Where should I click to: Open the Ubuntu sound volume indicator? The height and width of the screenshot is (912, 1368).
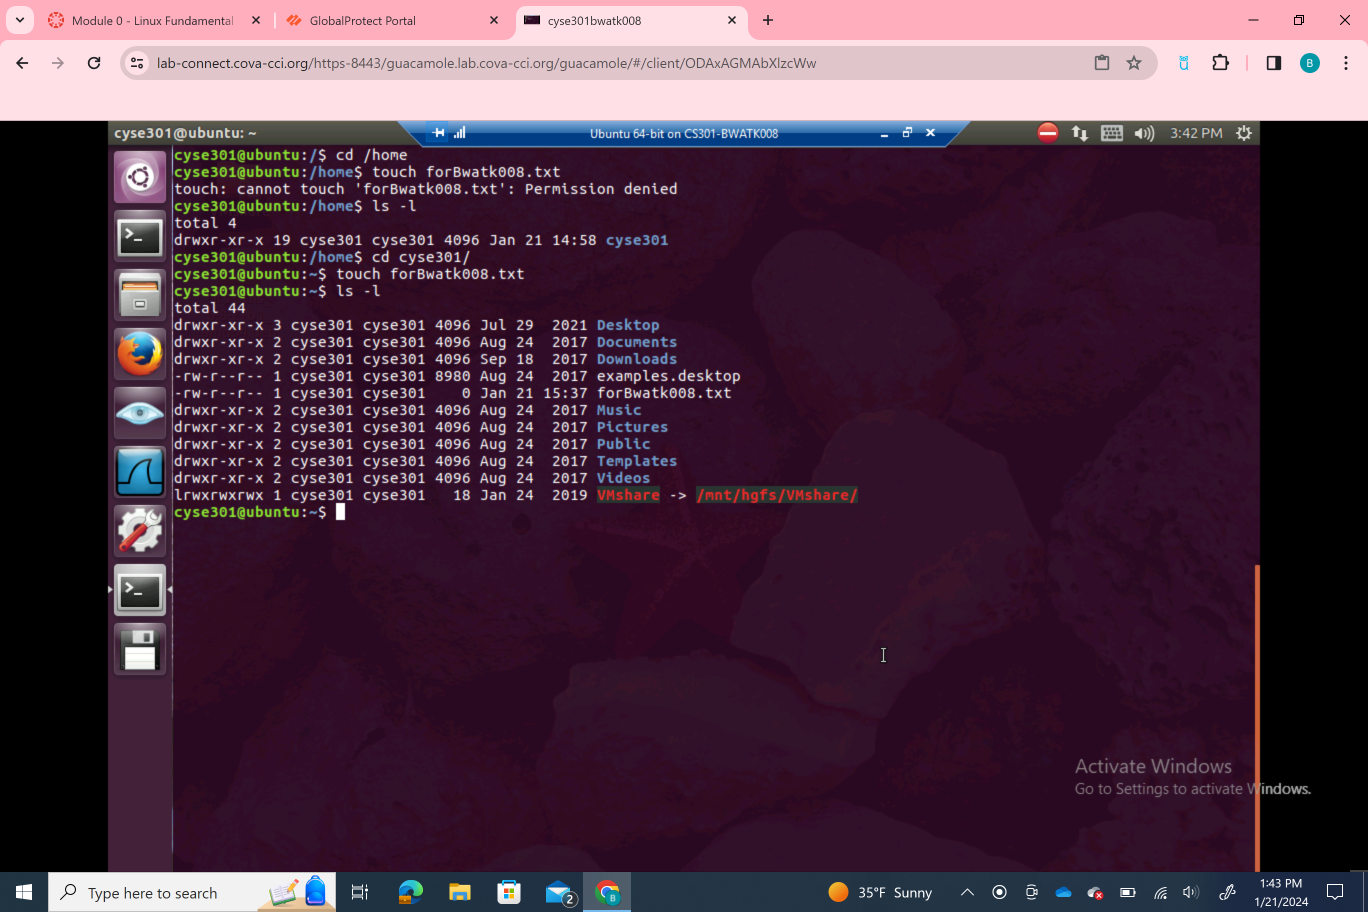[1144, 133]
